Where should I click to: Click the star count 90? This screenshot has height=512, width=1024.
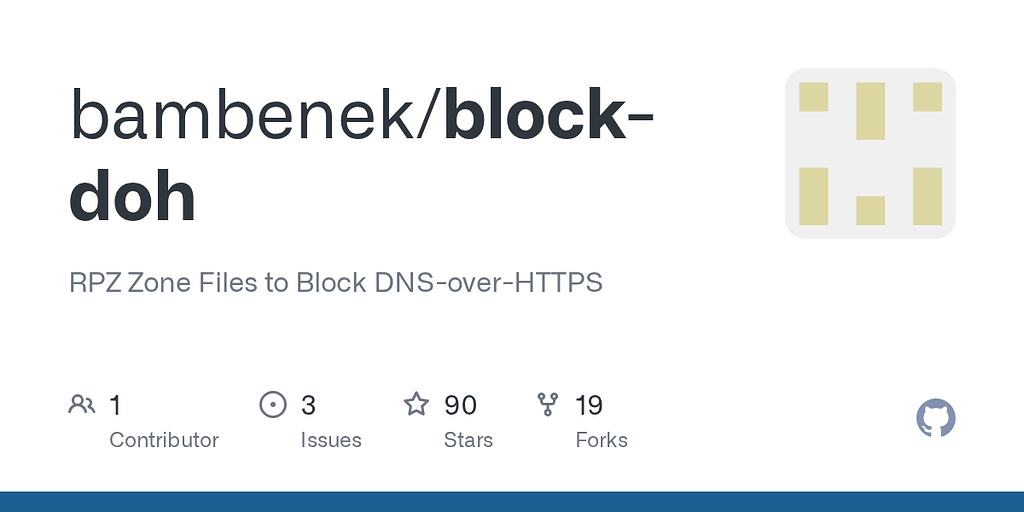coord(460,405)
